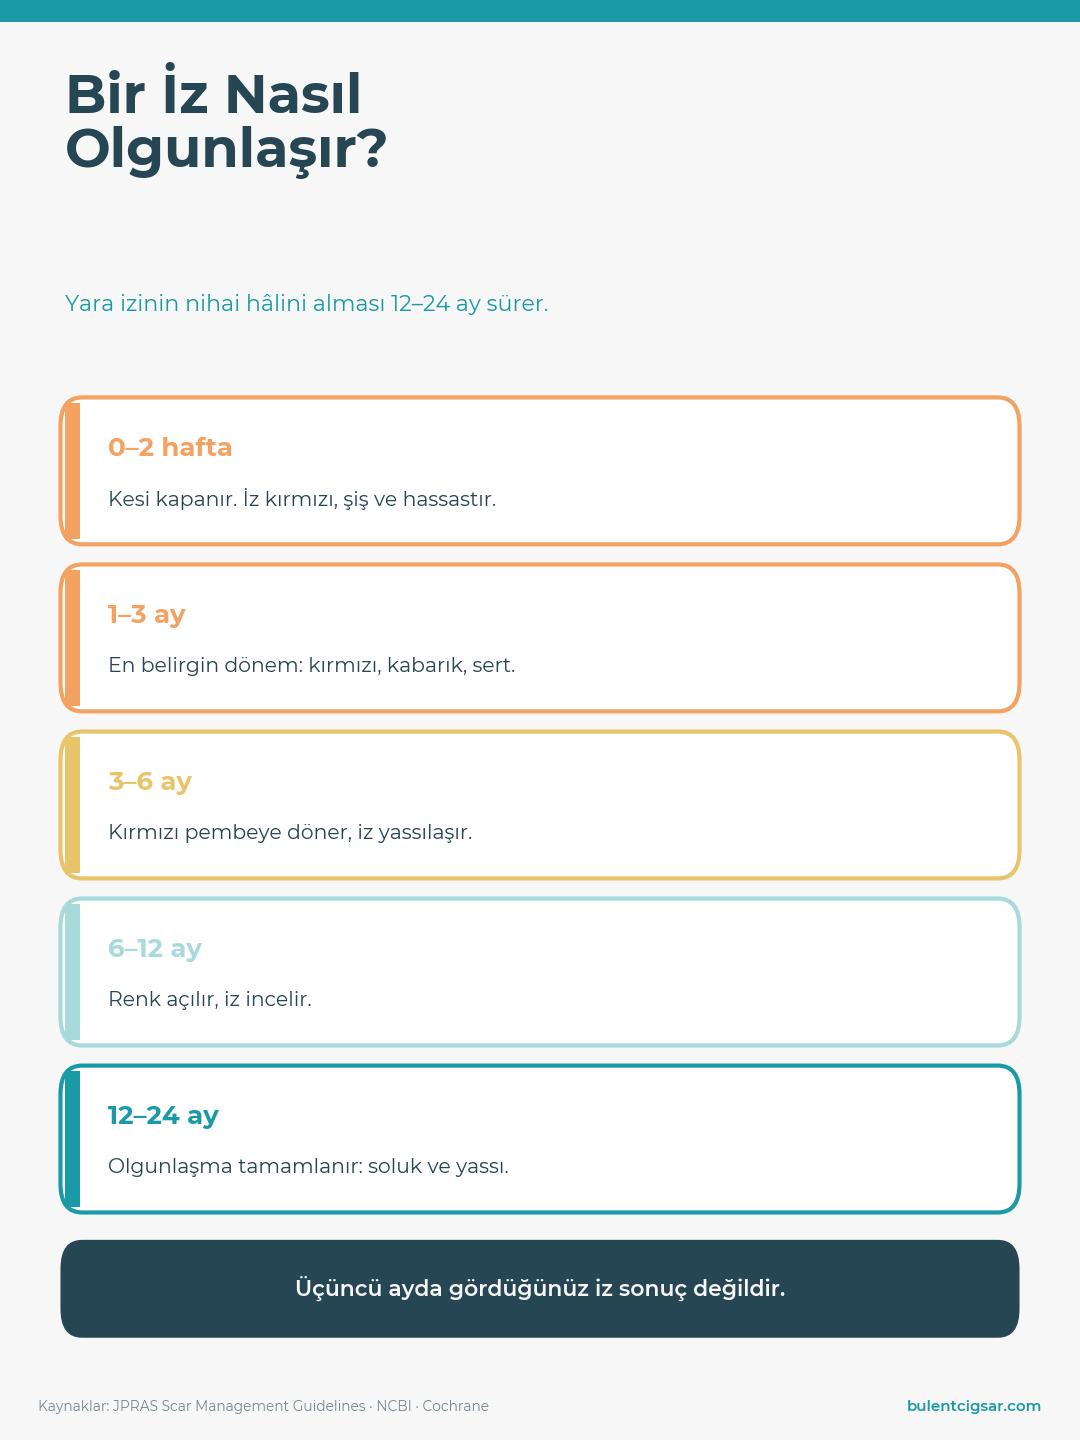This screenshot has width=1080, height=1440.
Task: Click the dark banner 'Üçüncü ayda gördüğünüz iz sonuç değildir.'
Action: coord(540,1289)
